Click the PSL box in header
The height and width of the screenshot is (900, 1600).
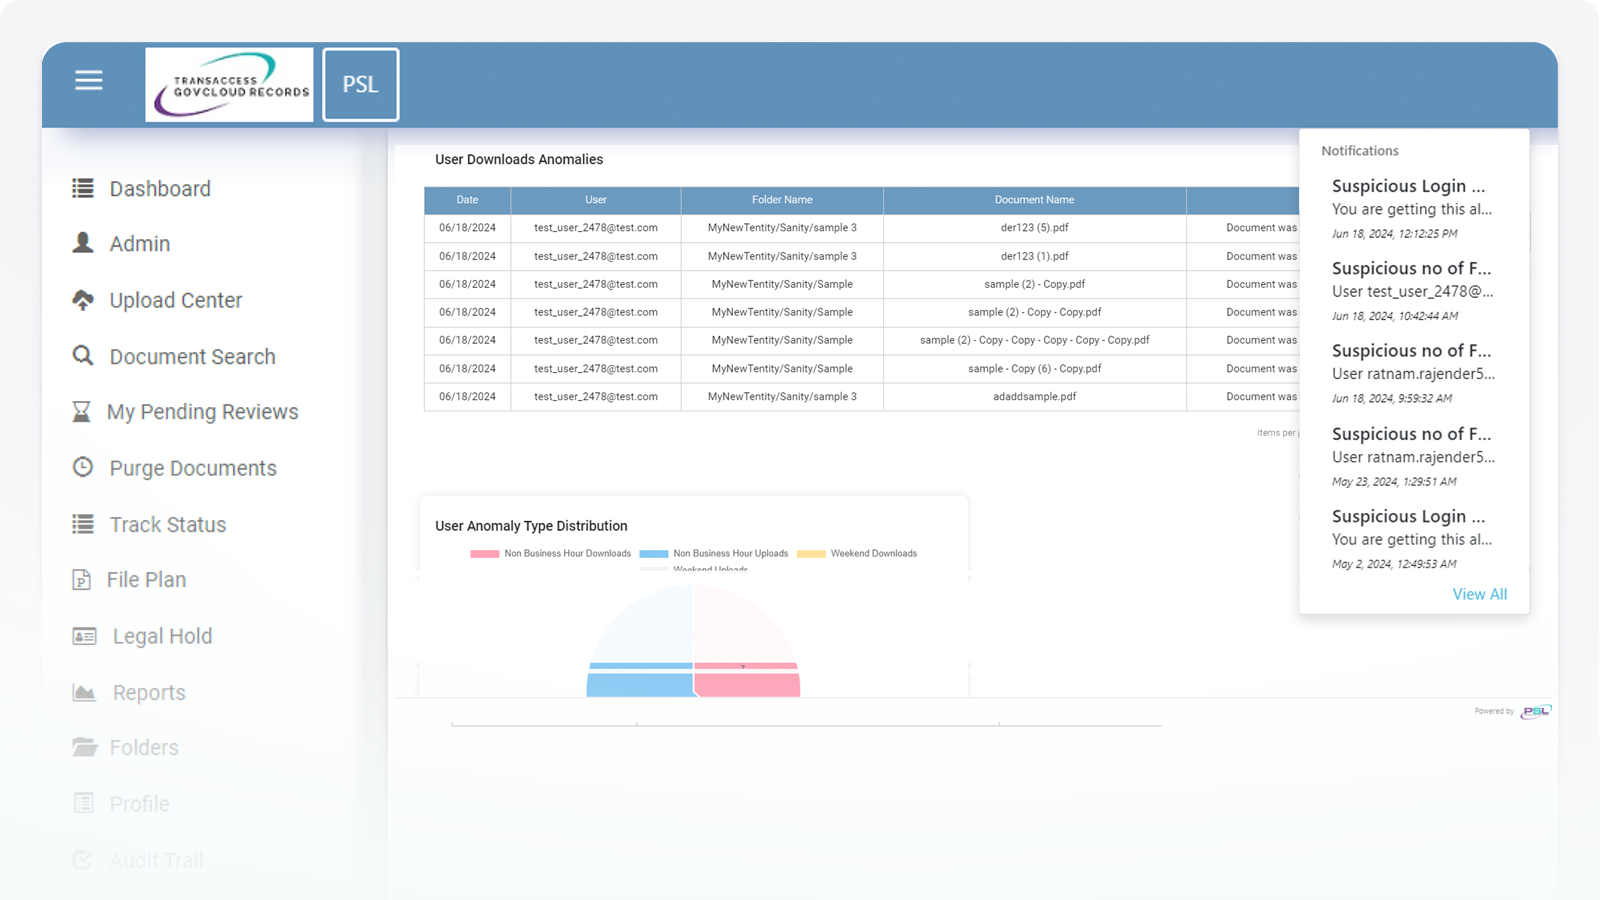pyautogui.click(x=361, y=85)
